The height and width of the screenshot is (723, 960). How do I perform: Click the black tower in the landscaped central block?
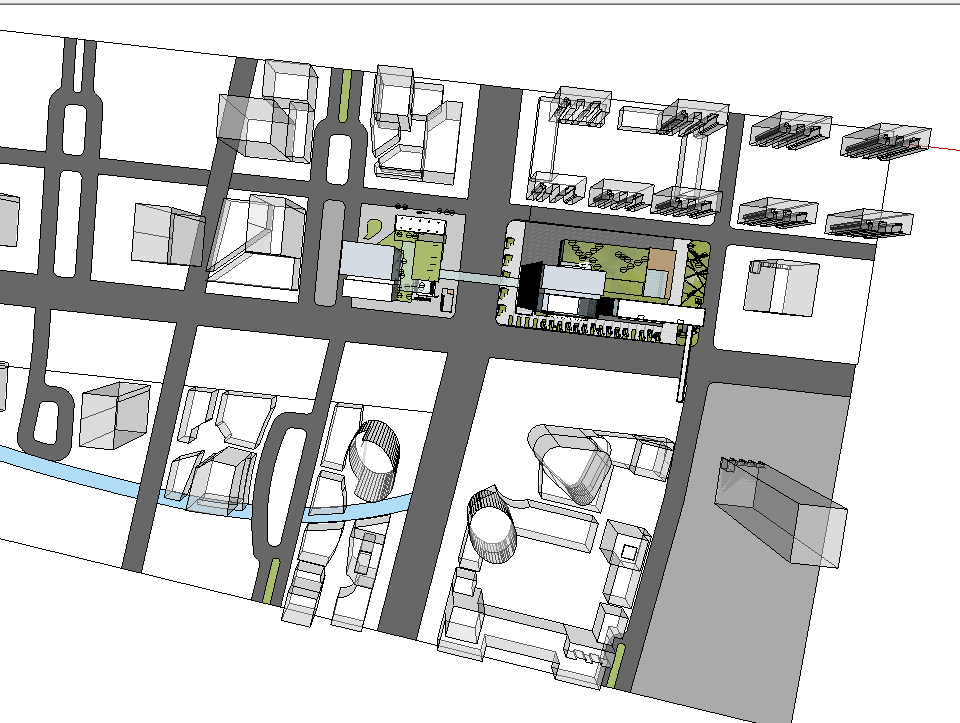(530, 287)
